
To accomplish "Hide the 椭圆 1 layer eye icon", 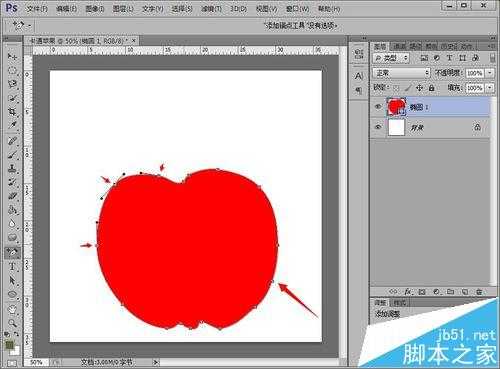I will pos(378,107).
